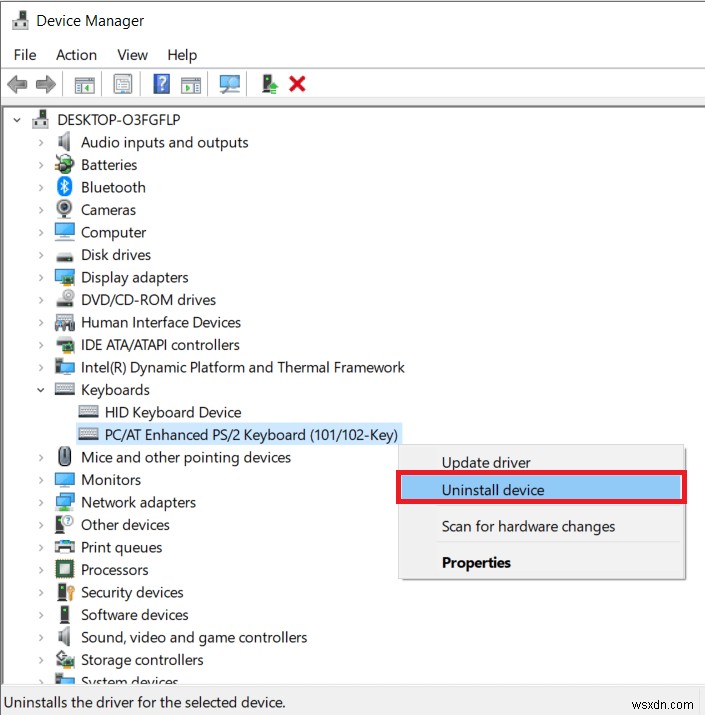Expand the Disk drives category

(41, 255)
